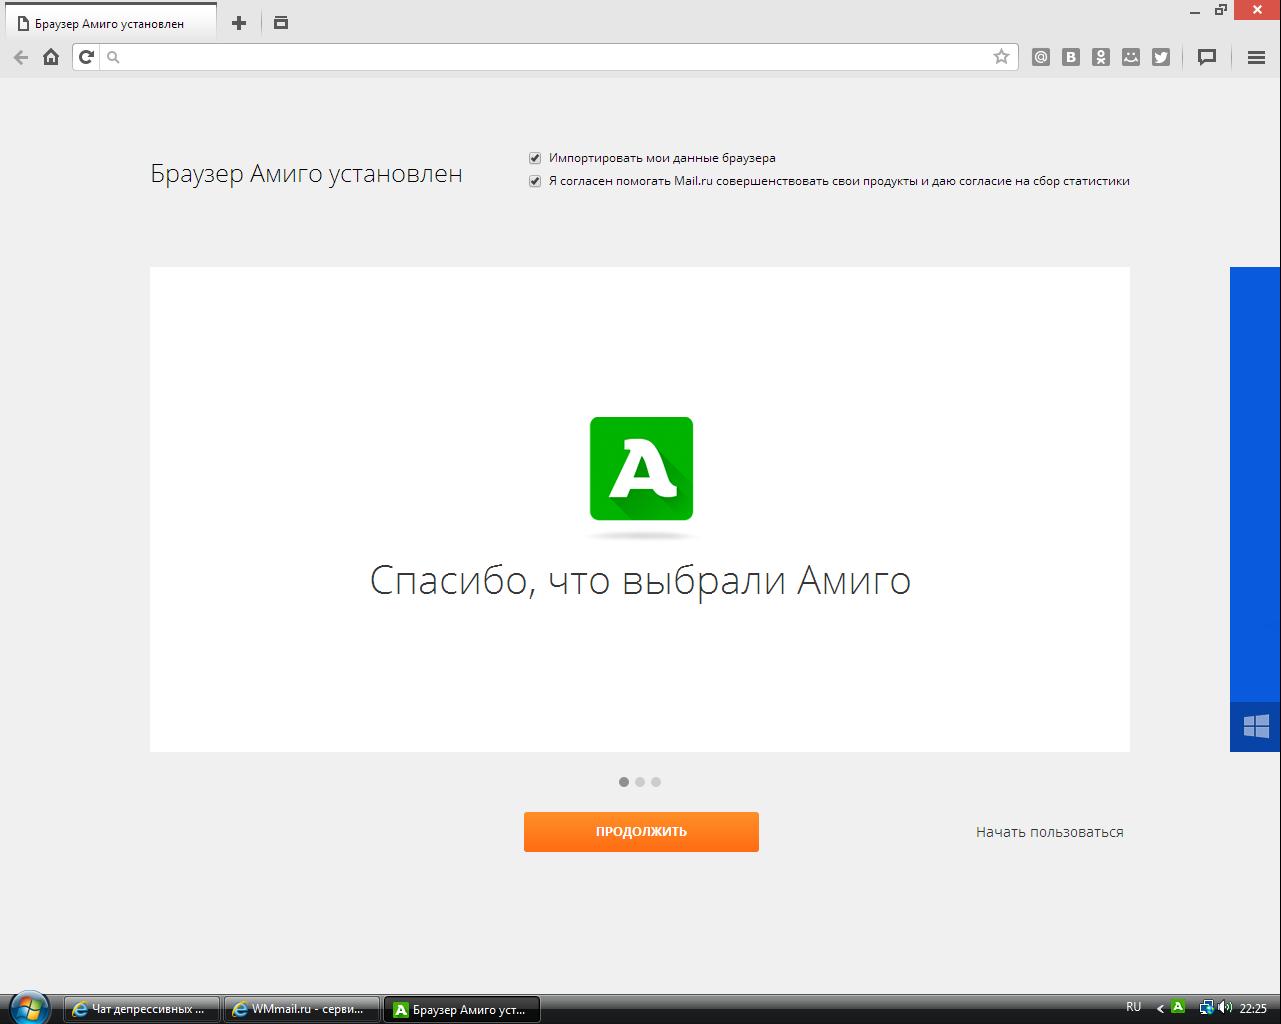Click 'Начать пользоваться' link
The width and height of the screenshot is (1281, 1024).
1050,832
